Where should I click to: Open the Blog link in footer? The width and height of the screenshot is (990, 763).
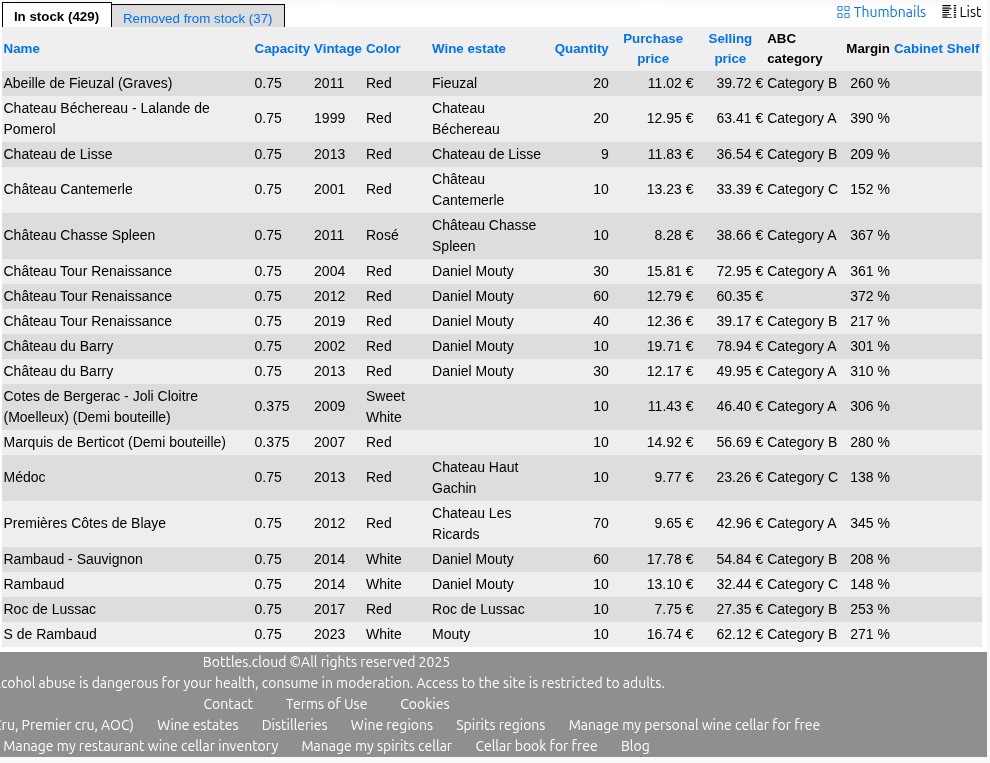635,746
